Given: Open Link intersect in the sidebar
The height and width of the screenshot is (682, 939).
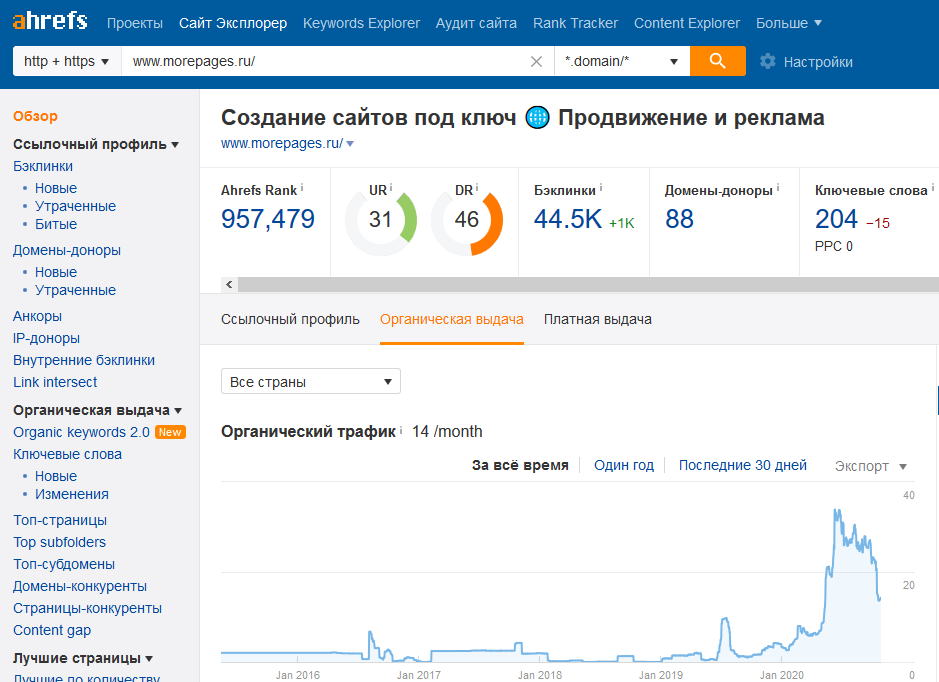Looking at the screenshot, I should 55,382.
